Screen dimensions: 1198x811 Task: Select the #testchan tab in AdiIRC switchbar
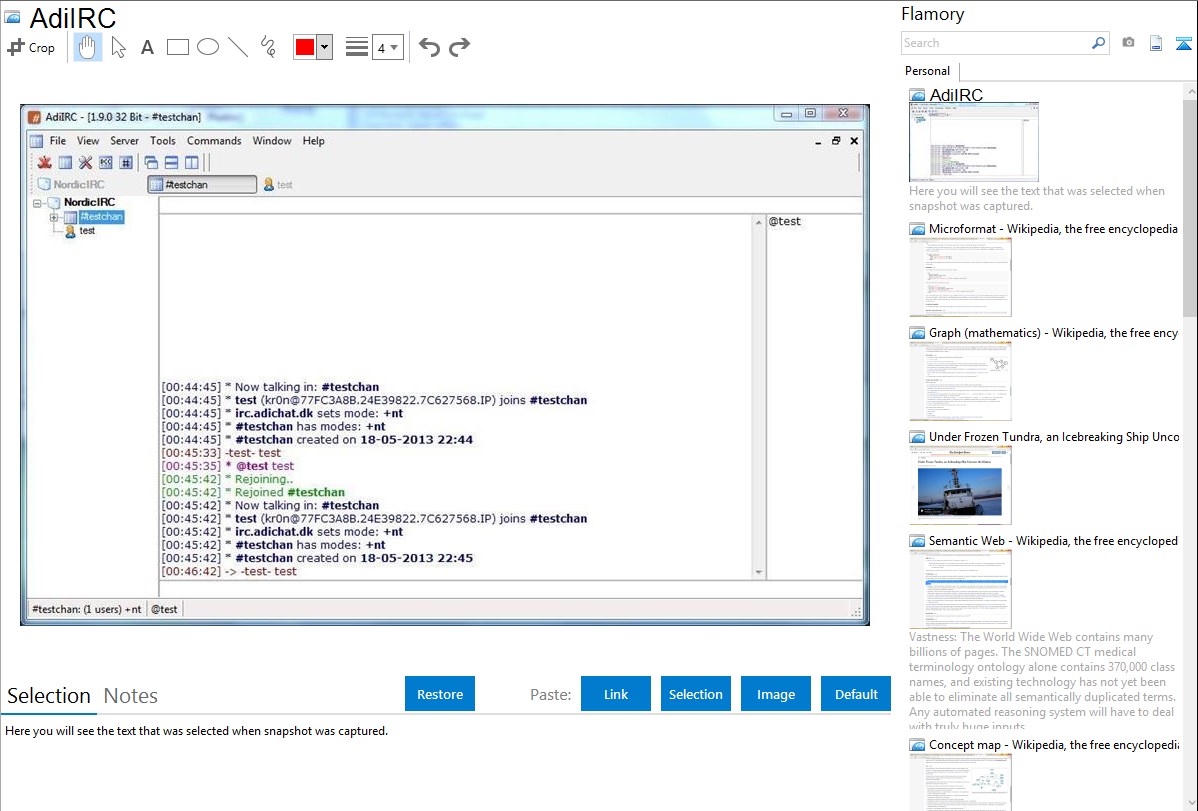202,184
